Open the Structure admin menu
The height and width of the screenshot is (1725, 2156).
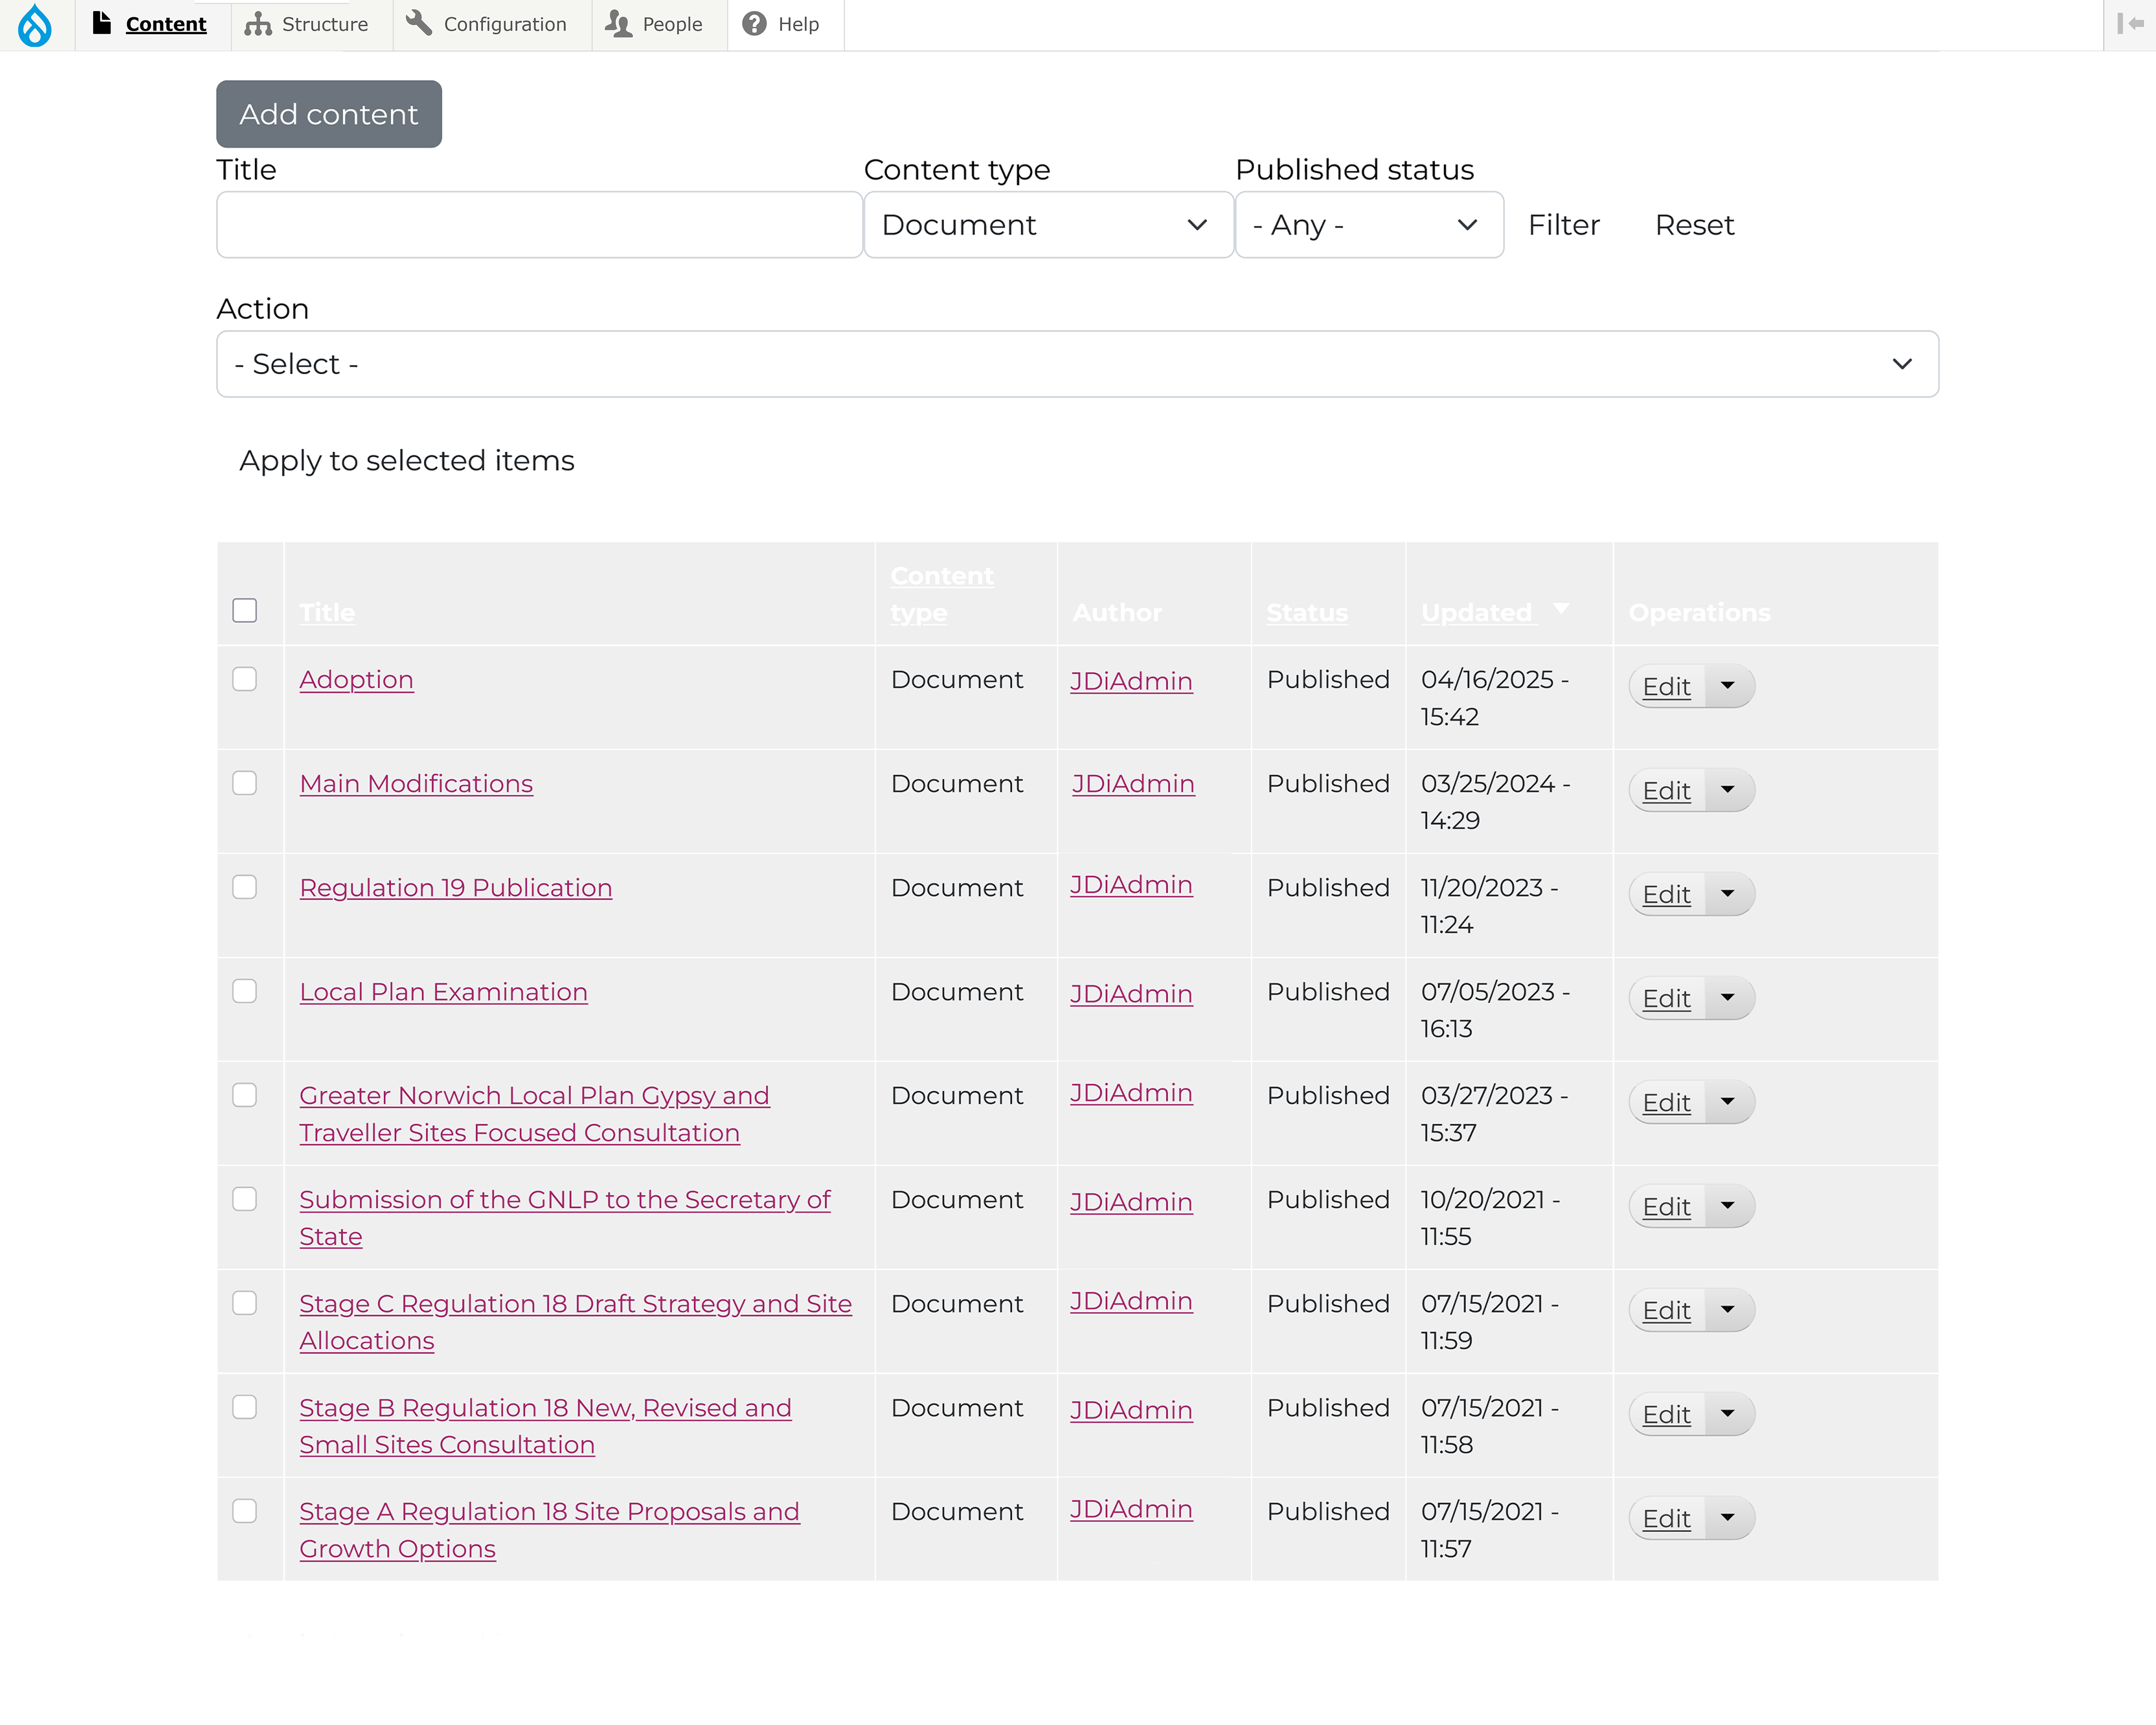tap(306, 24)
